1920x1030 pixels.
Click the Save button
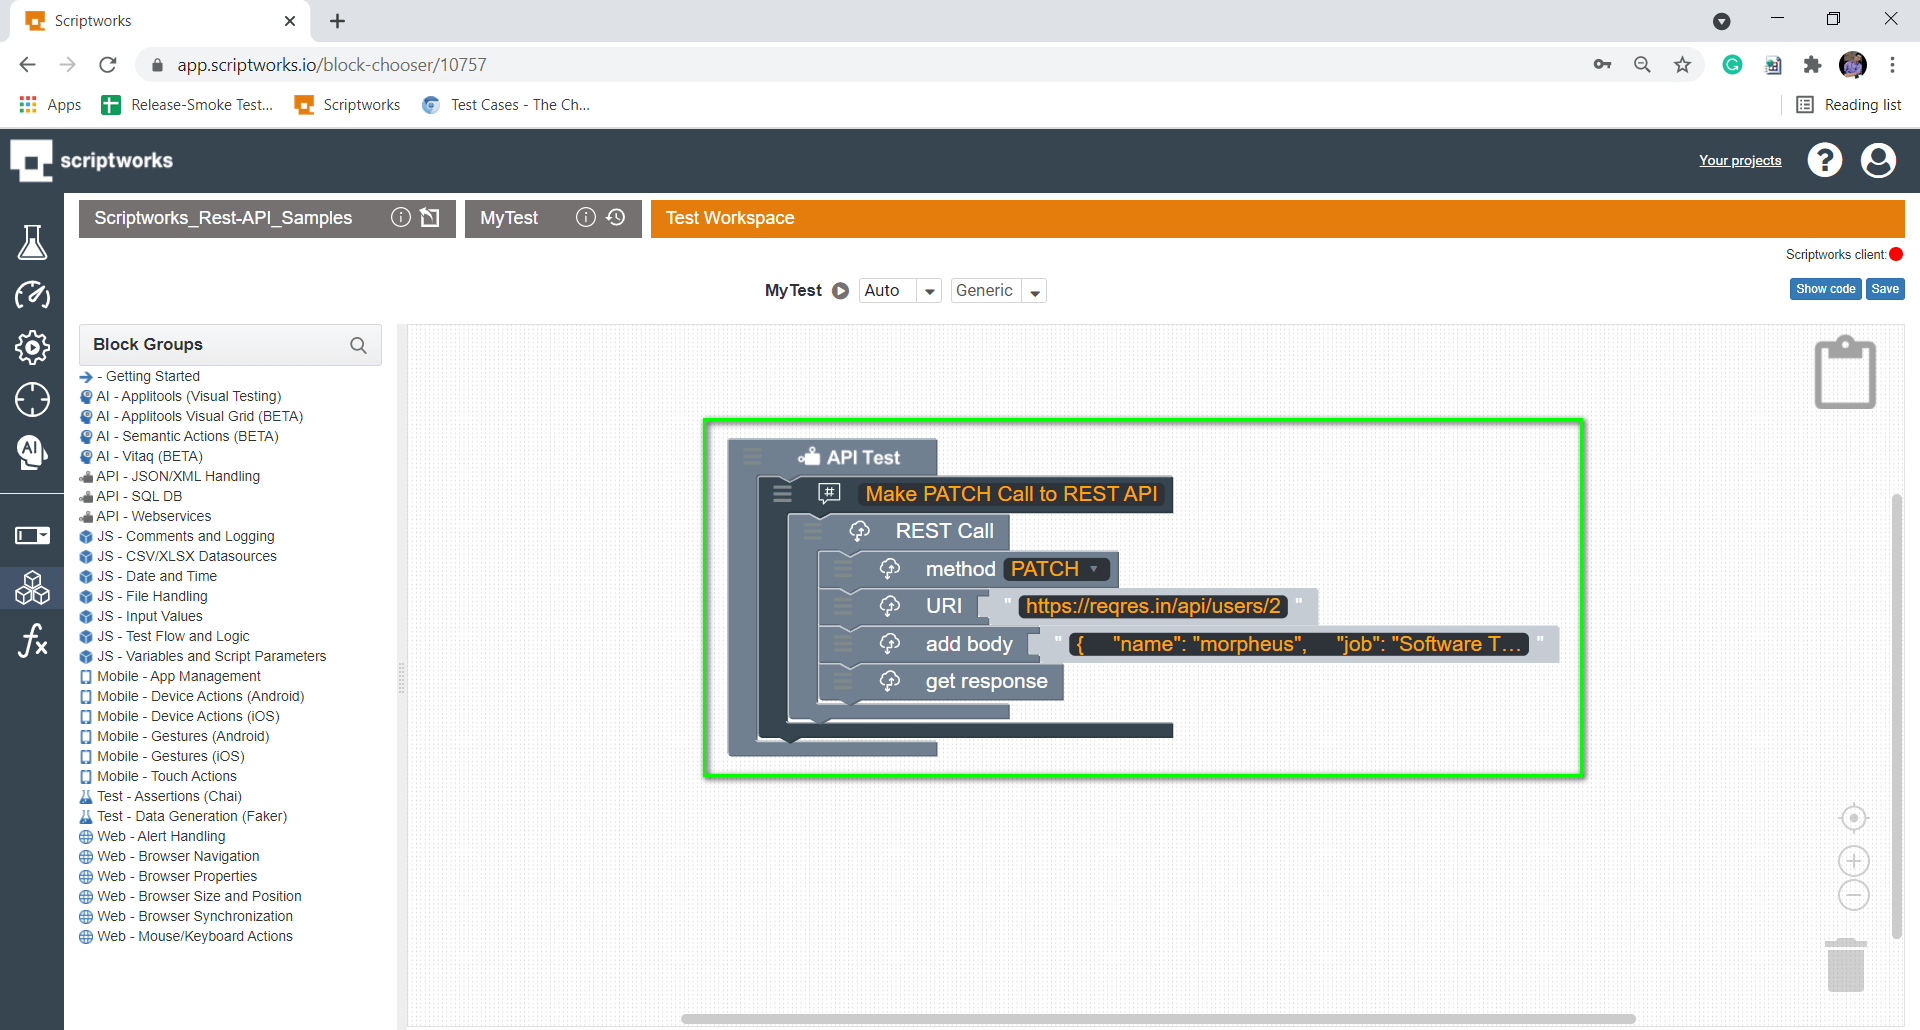pos(1885,288)
